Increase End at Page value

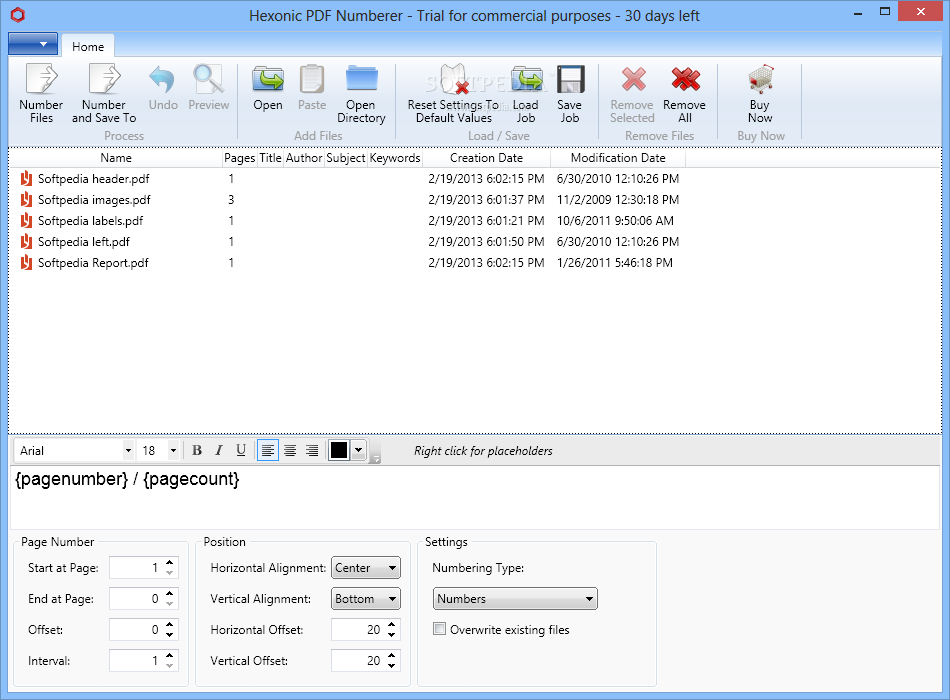click(x=170, y=594)
